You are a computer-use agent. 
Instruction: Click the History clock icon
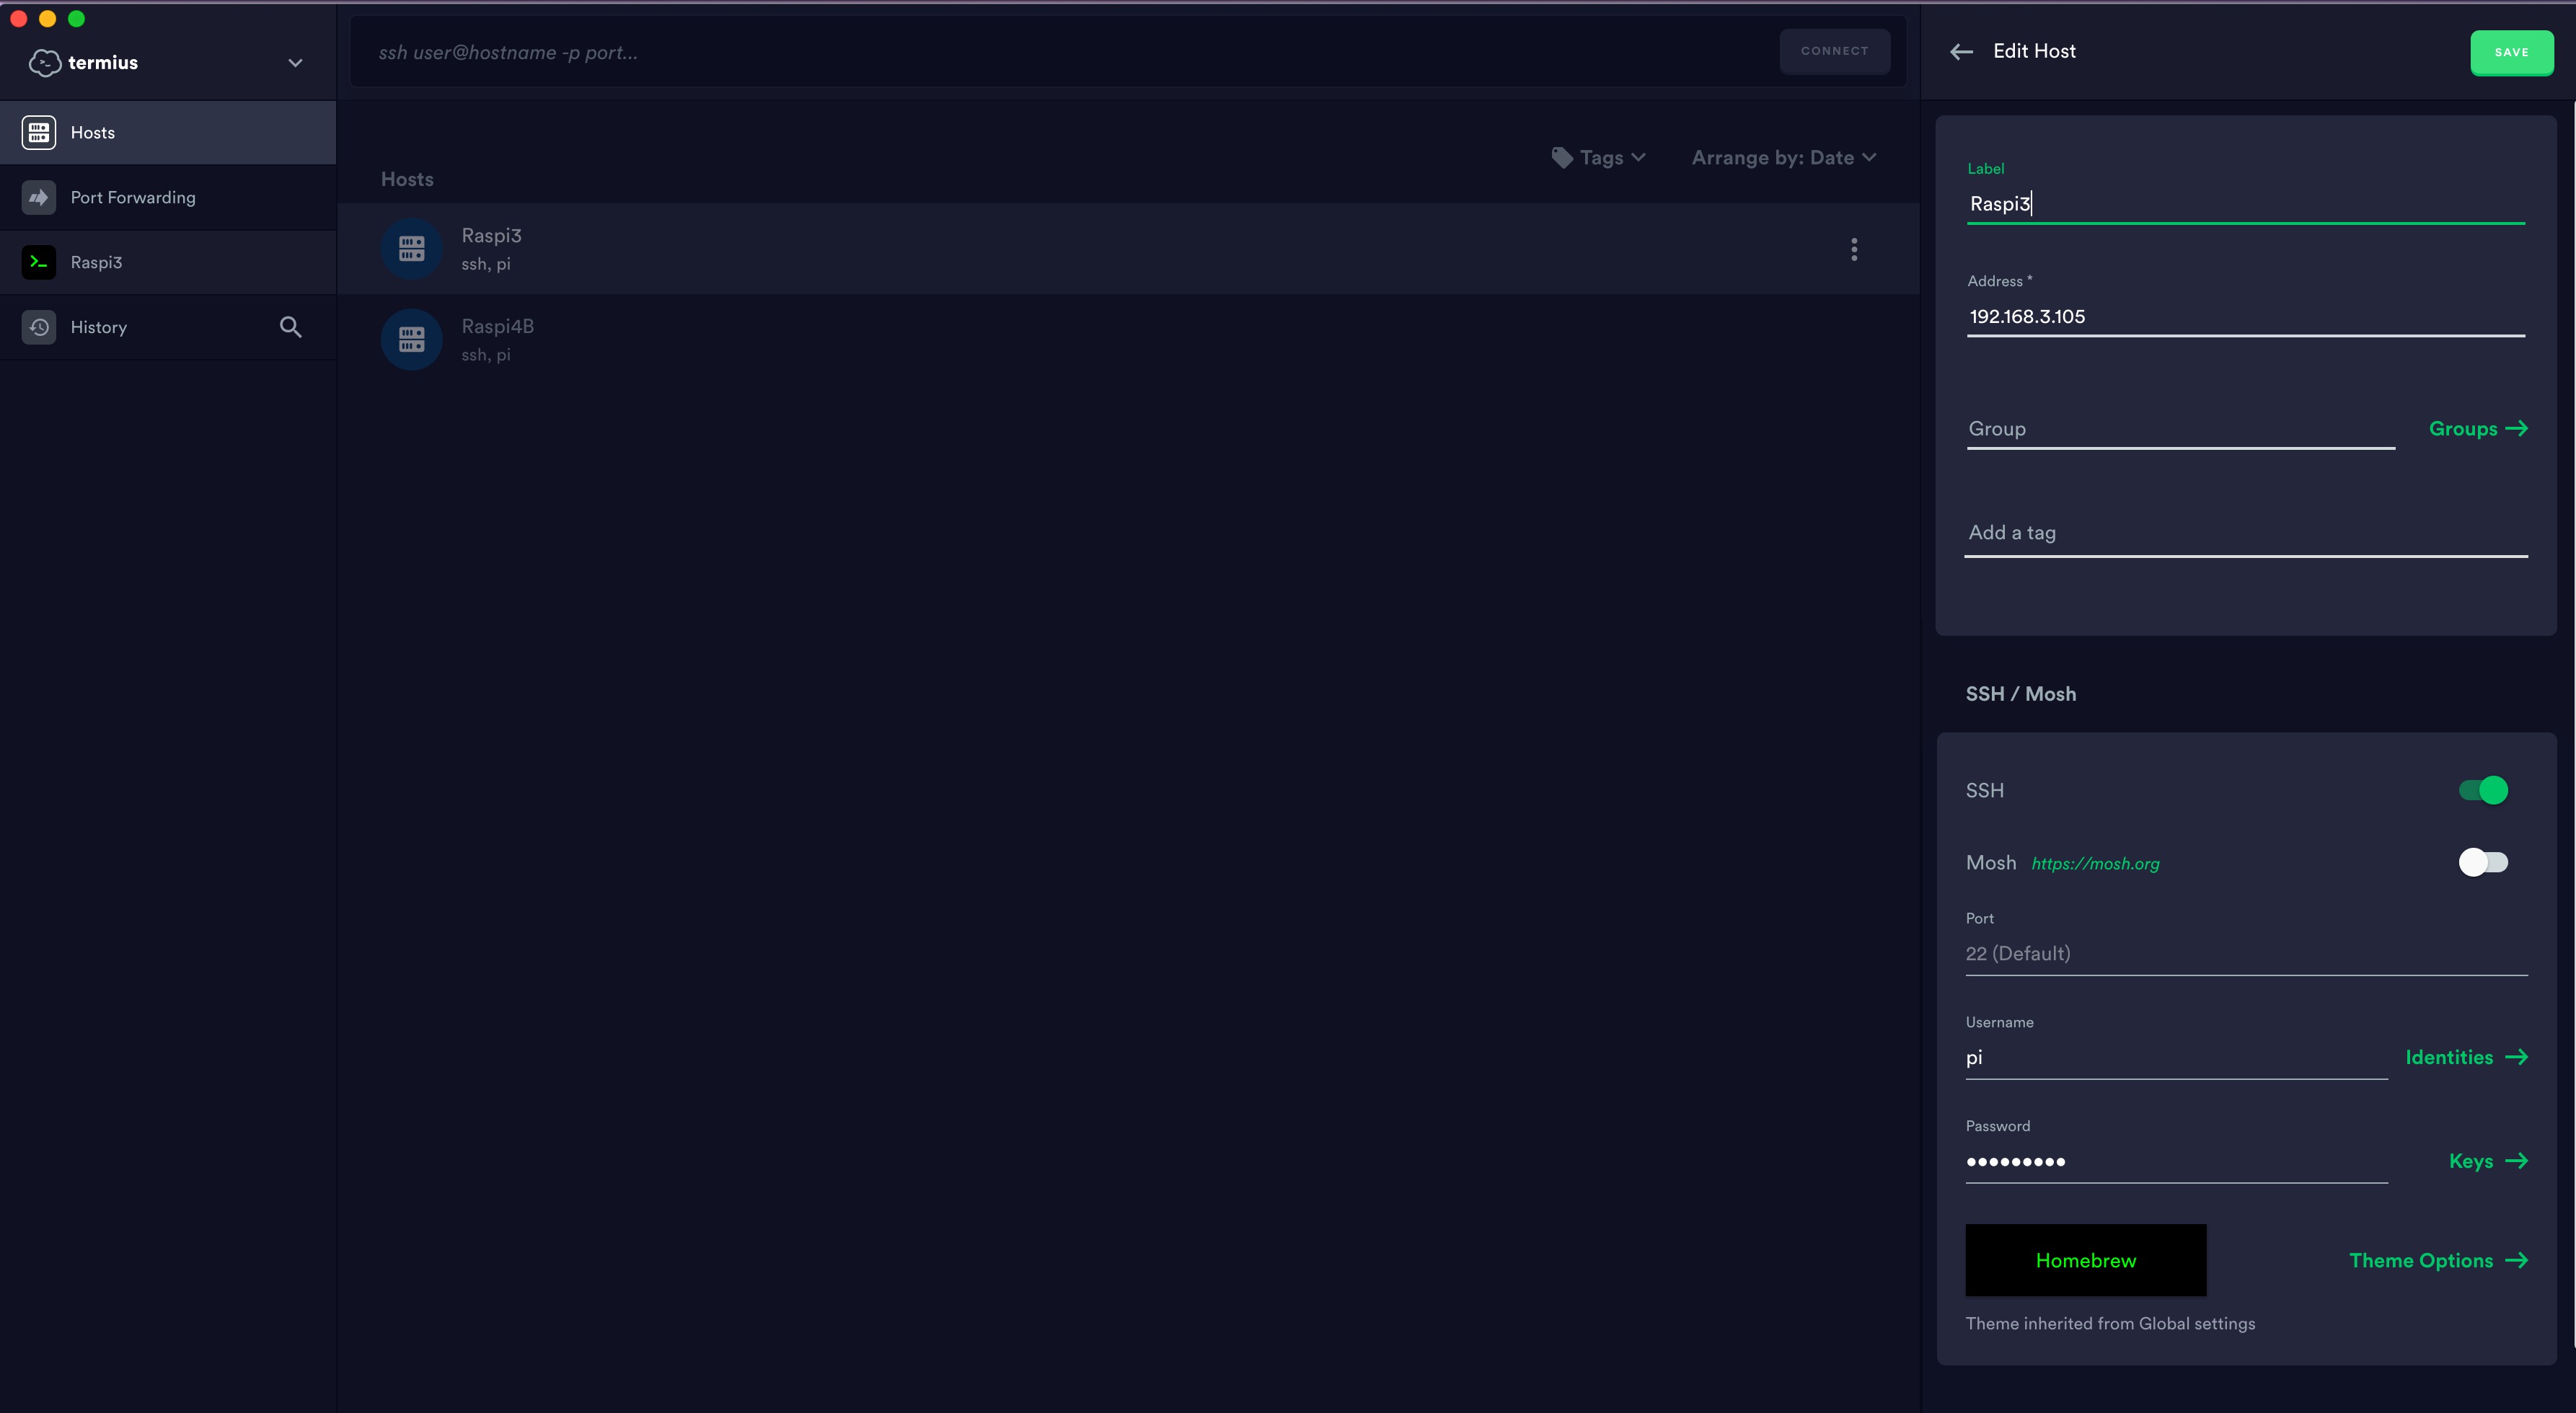pyautogui.click(x=39, y=327)
